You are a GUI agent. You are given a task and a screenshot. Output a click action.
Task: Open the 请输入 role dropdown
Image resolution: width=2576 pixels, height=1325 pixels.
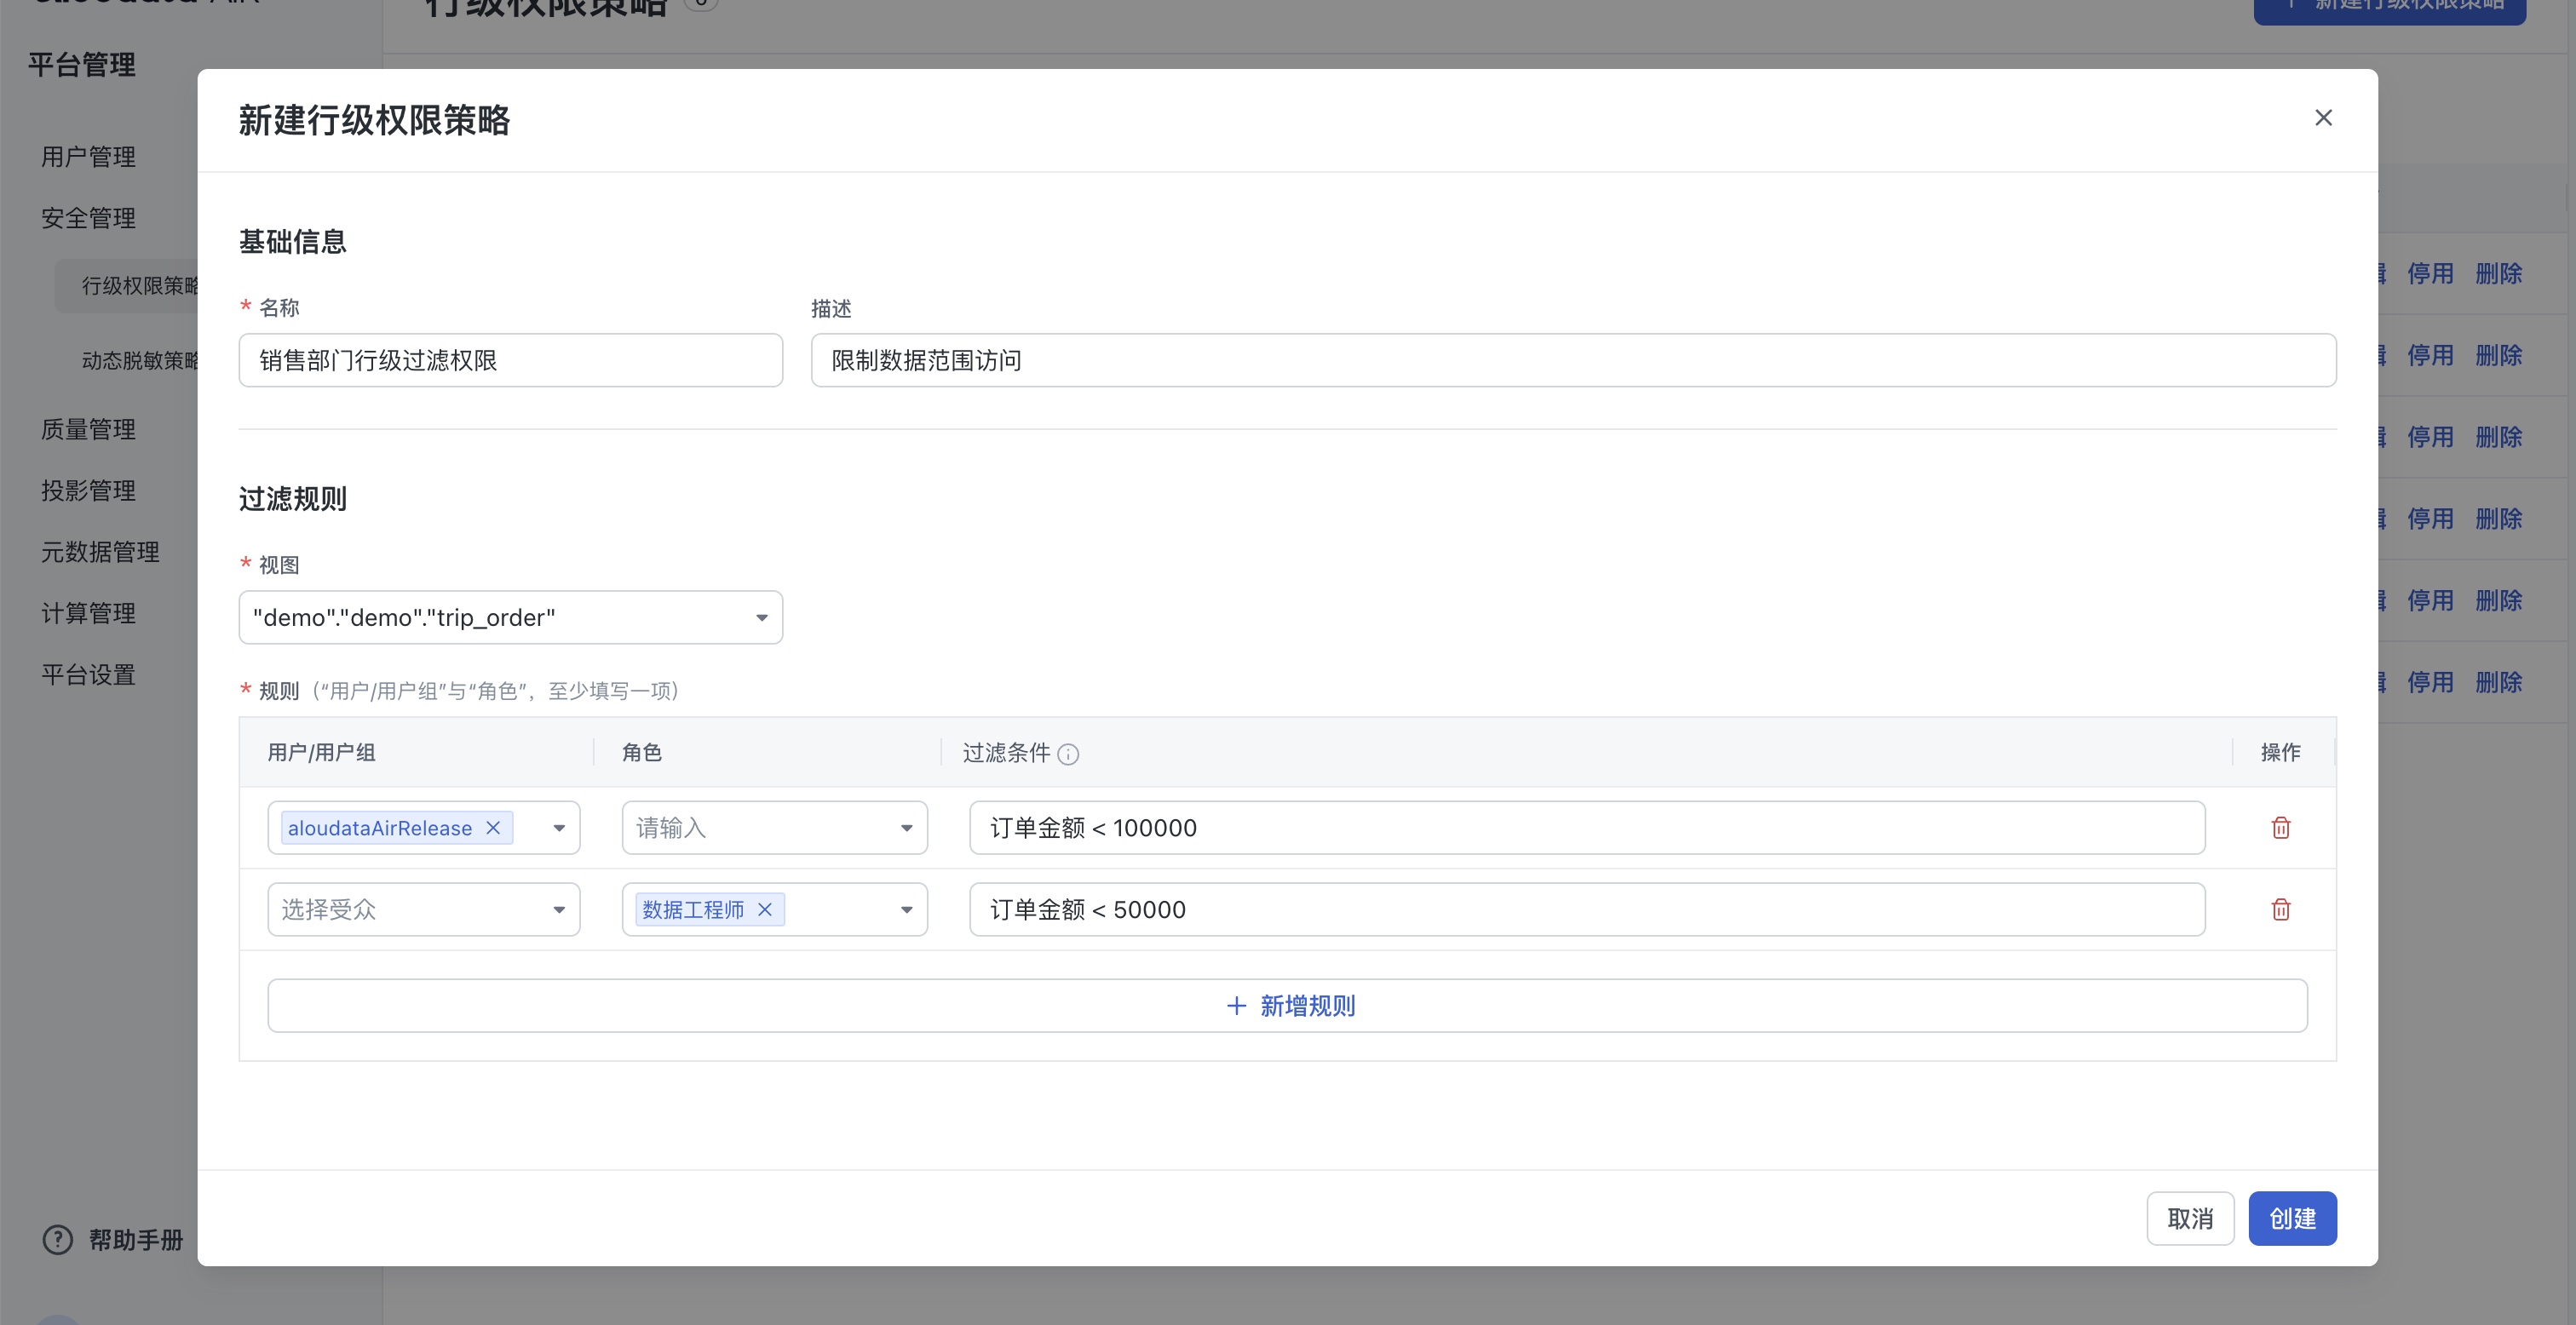[x=775, y=828]
